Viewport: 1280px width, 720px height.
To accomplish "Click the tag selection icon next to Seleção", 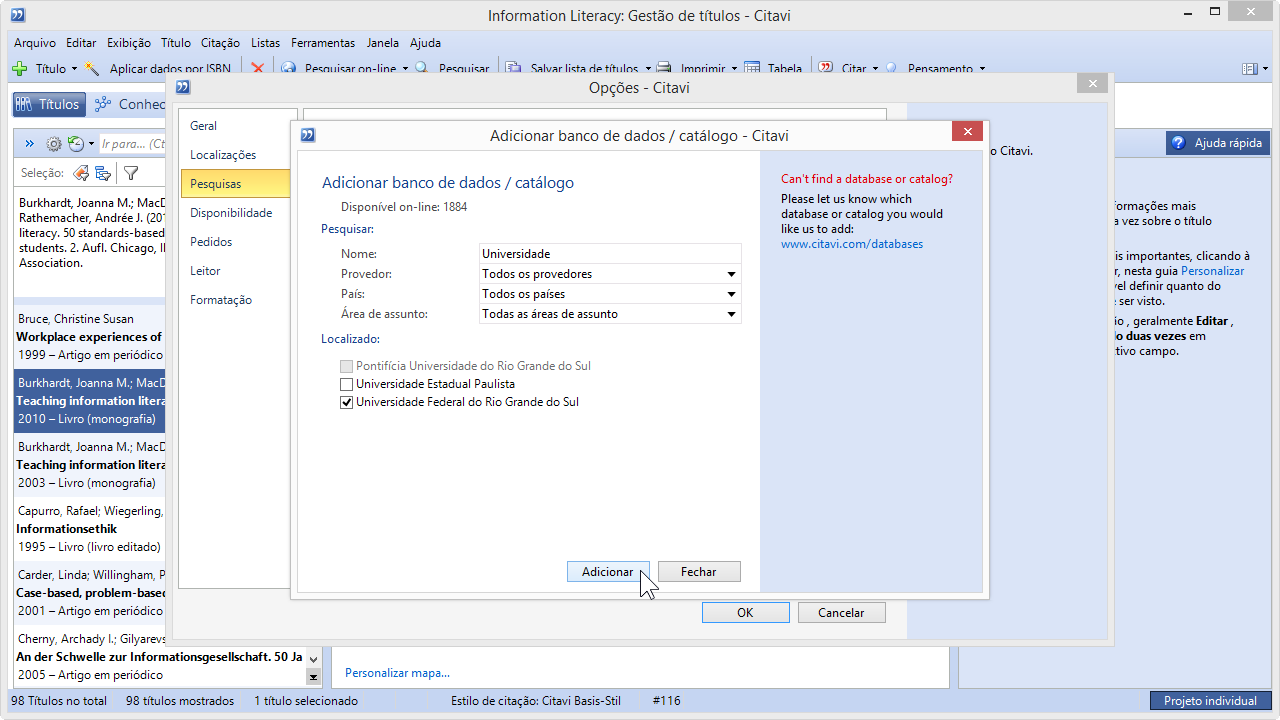I will (x=81, y=173).
